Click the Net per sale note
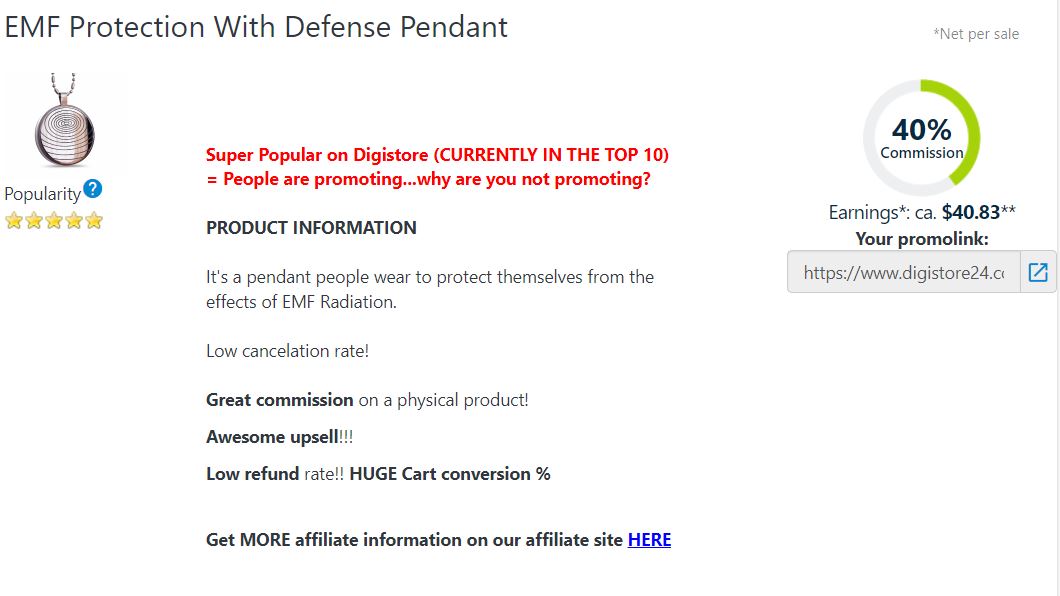 click(x=975, y=34)
